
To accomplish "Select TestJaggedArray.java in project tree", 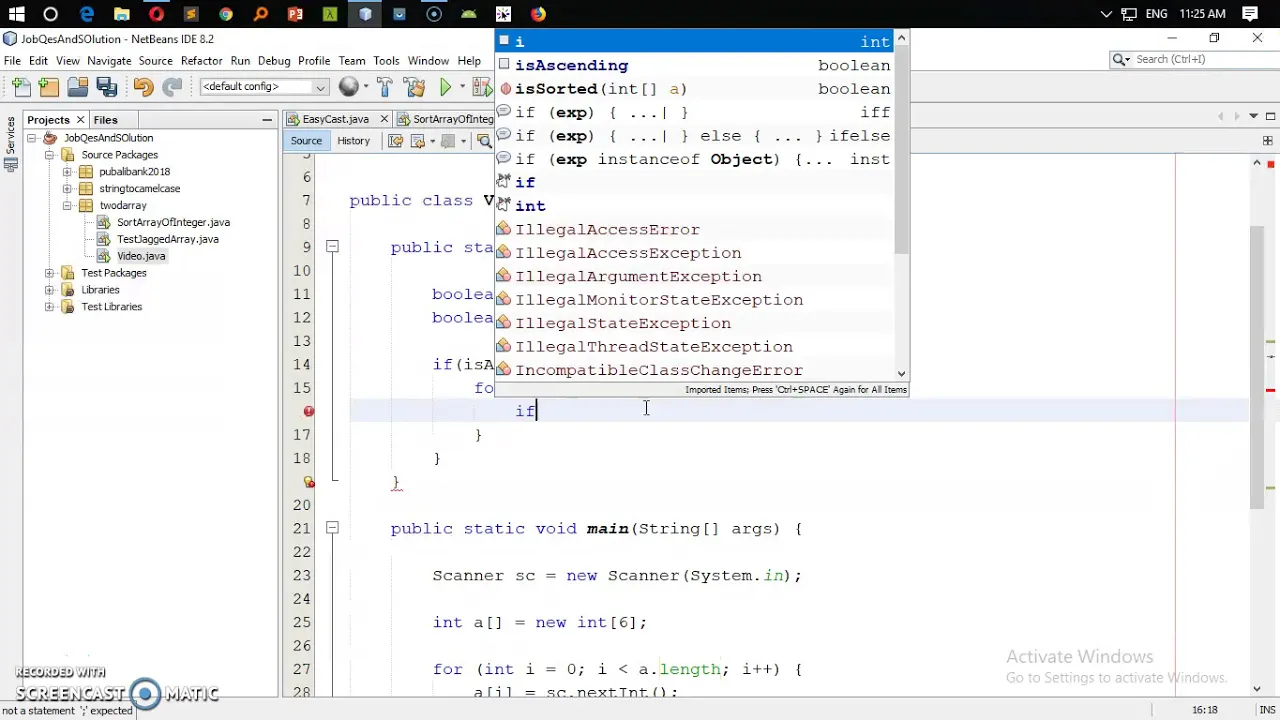I will click(167, 239).
